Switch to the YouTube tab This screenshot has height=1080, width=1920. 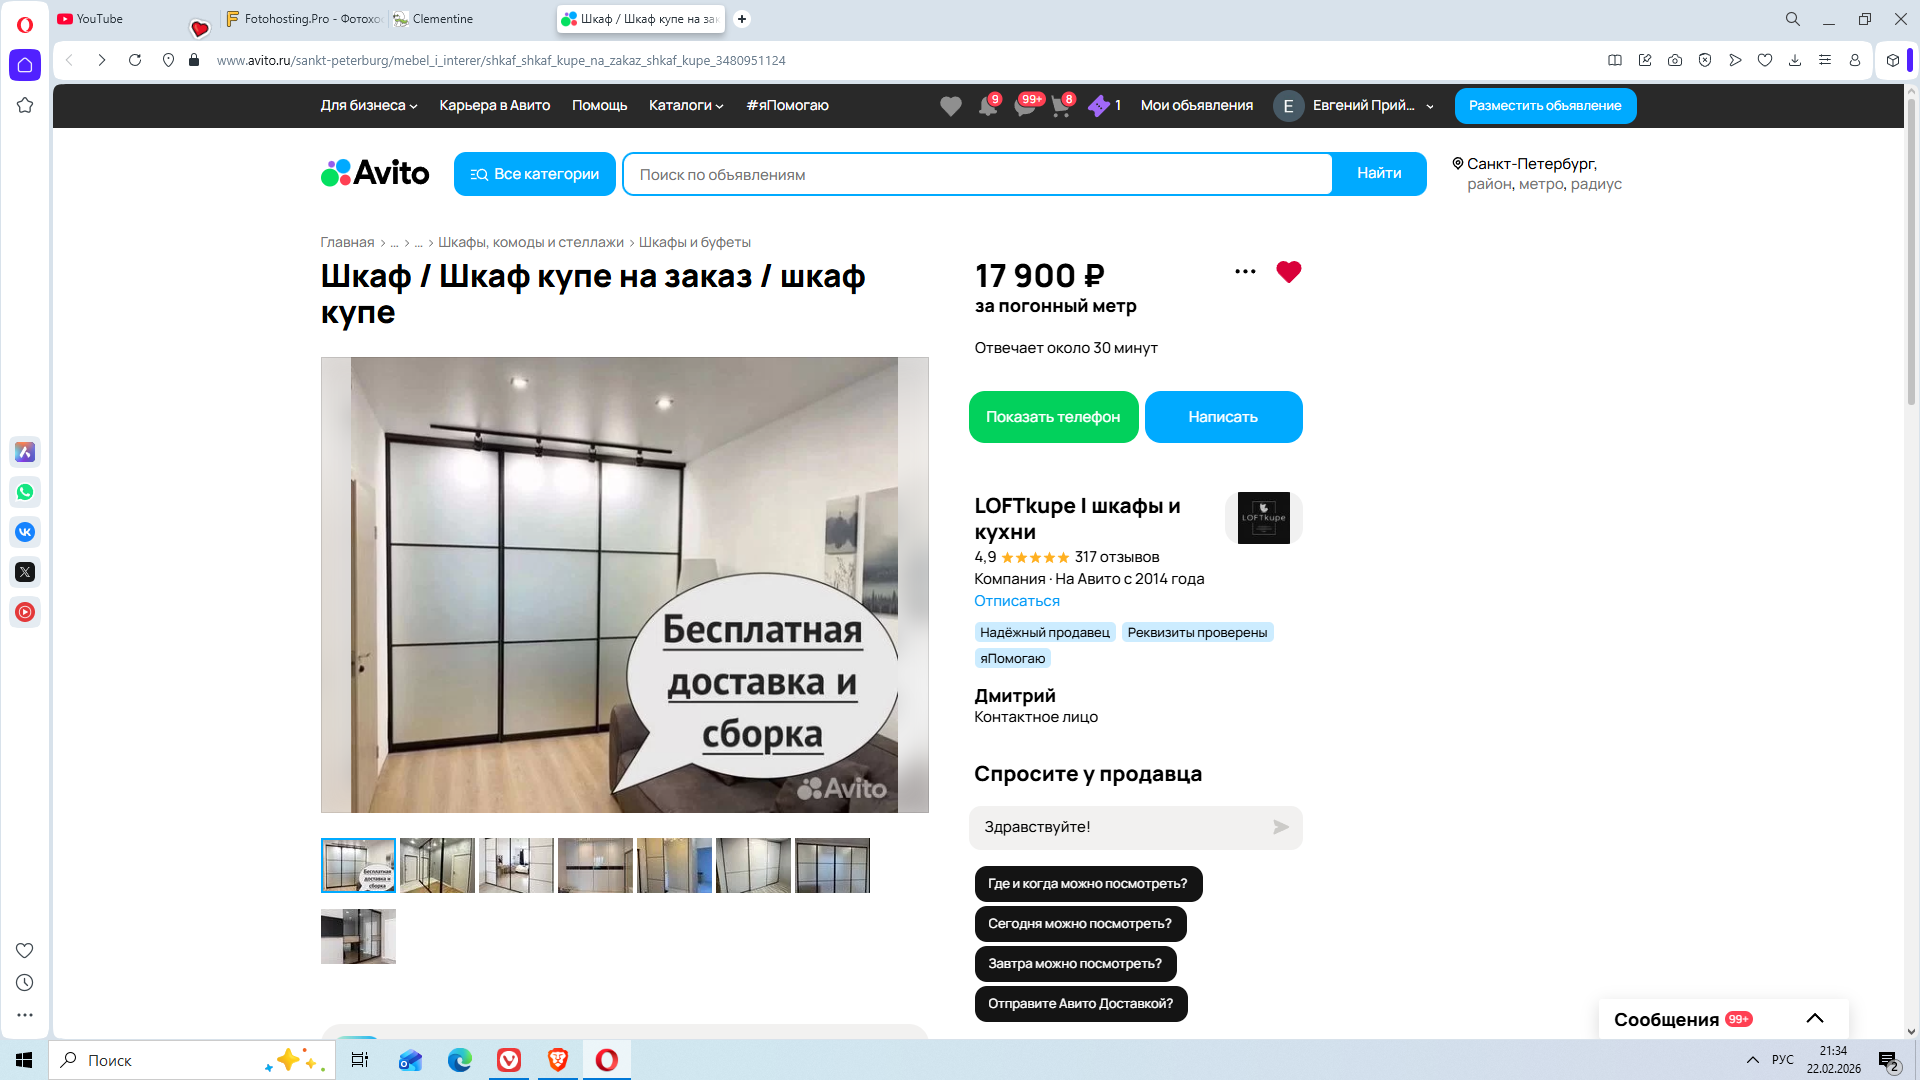[x=100, y=19]
